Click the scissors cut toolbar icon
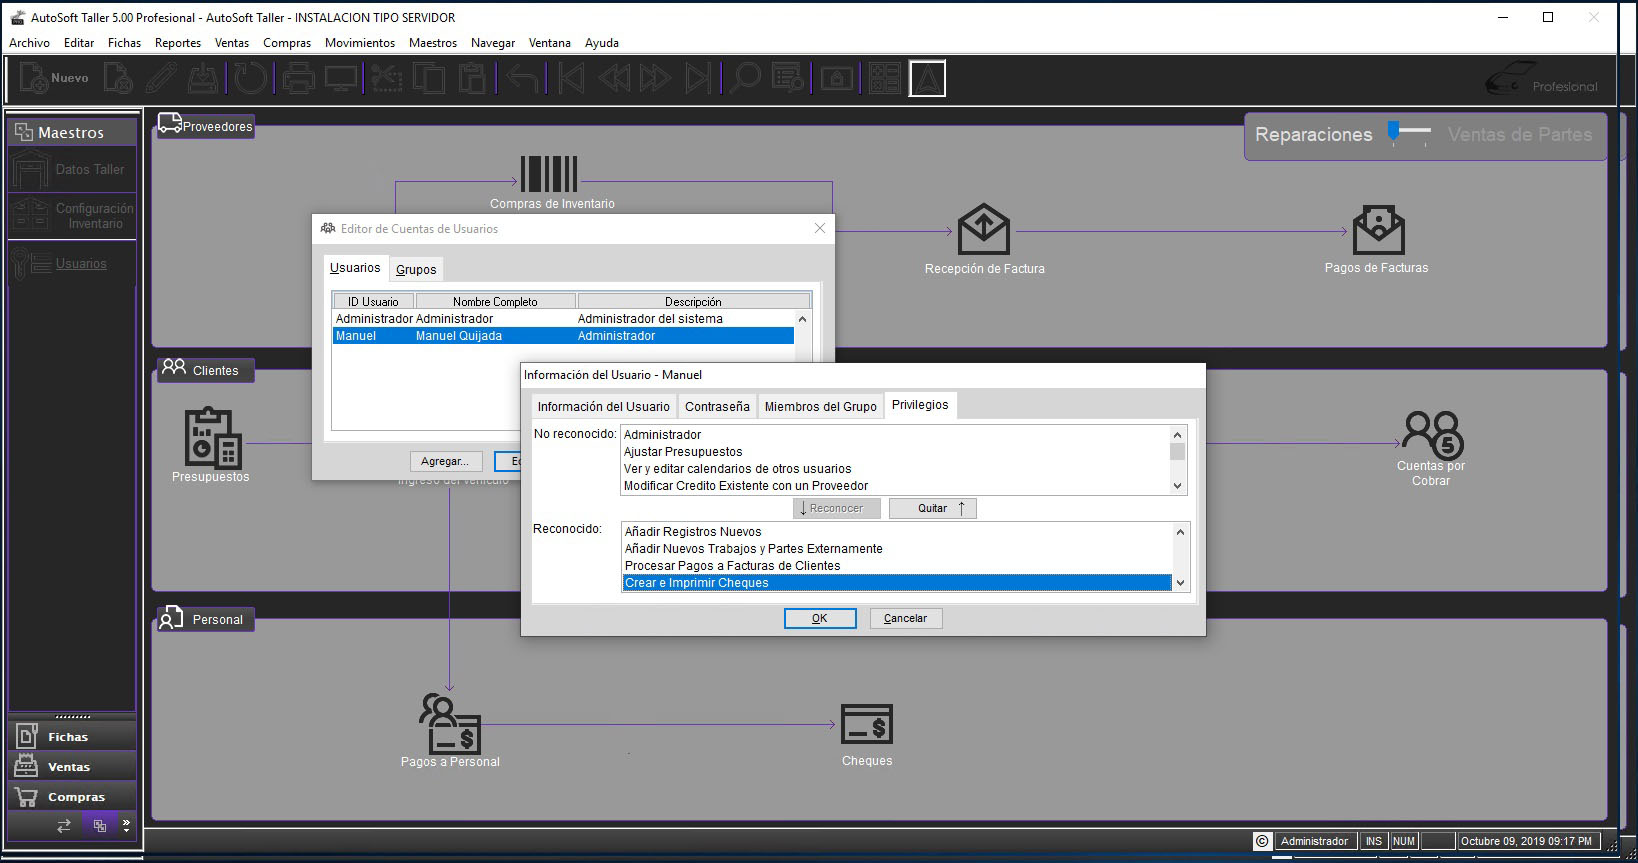This screenshot has height=863, width=1638. 386,78
